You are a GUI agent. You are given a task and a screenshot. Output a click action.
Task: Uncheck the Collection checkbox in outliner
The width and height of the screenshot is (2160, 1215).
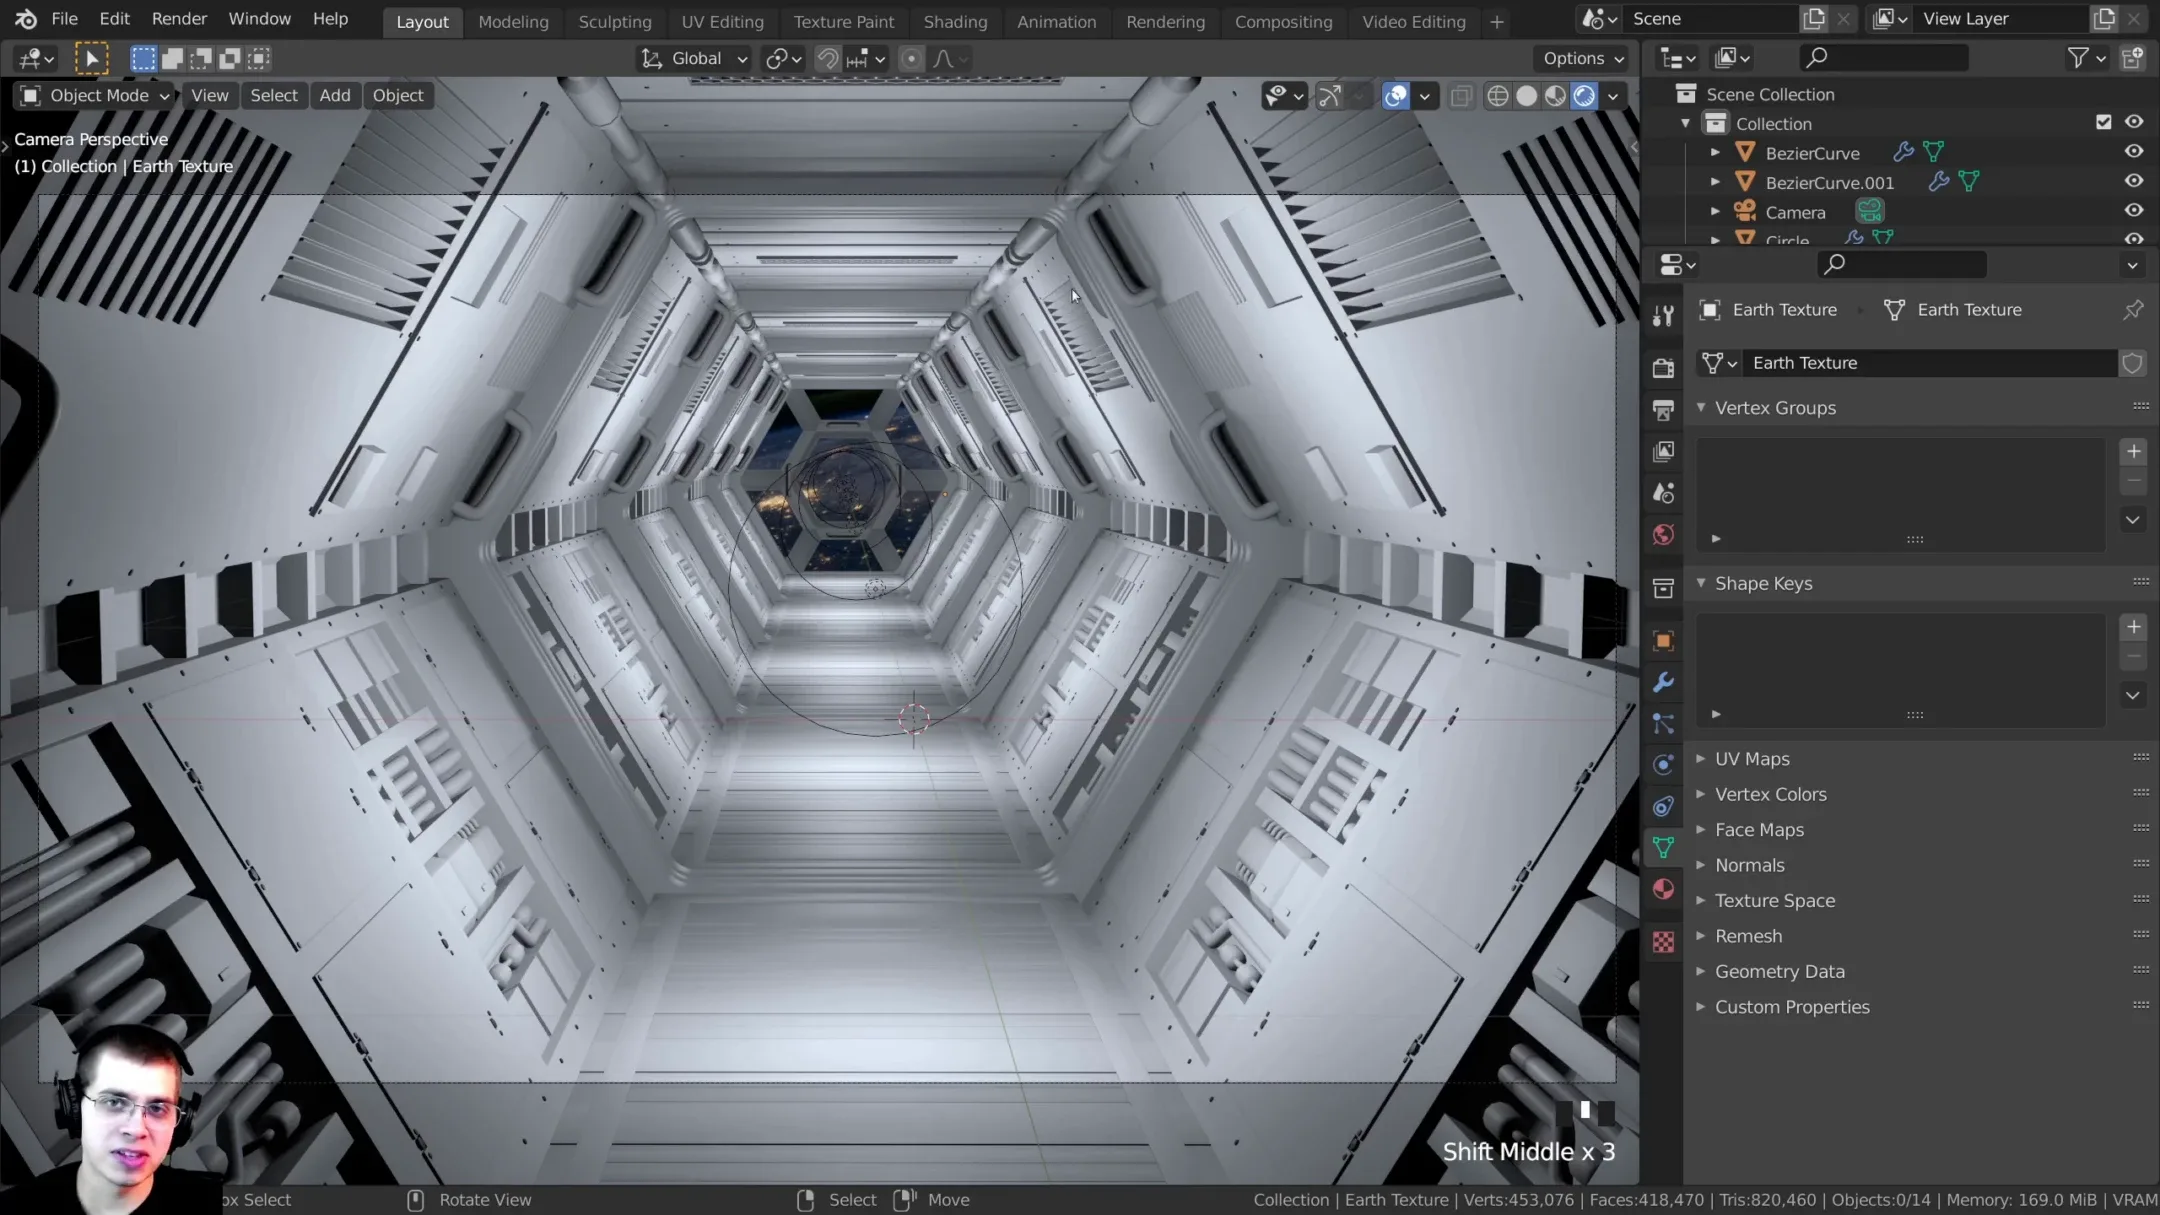2104,122
